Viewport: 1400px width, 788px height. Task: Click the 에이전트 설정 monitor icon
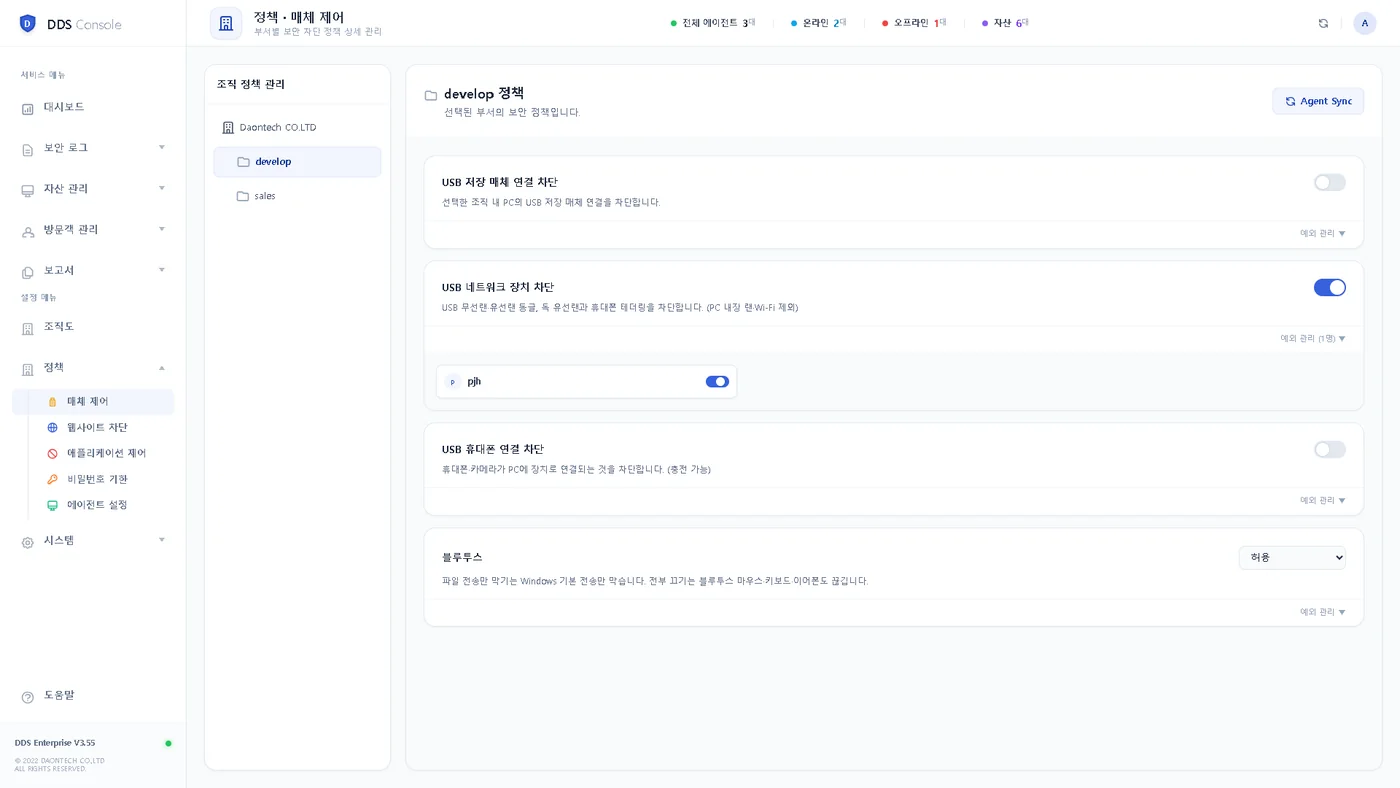(53, 506)
